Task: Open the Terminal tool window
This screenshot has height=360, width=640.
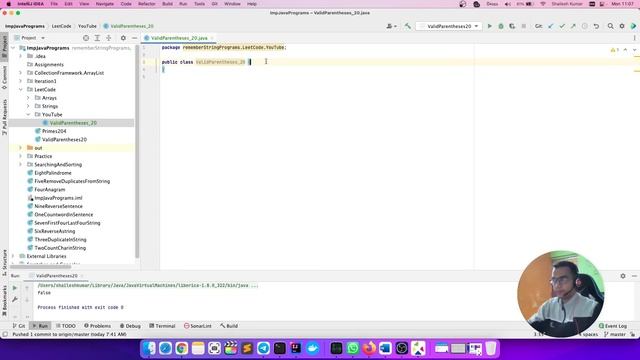Action: pyautogui.click(x=162, y=326)
